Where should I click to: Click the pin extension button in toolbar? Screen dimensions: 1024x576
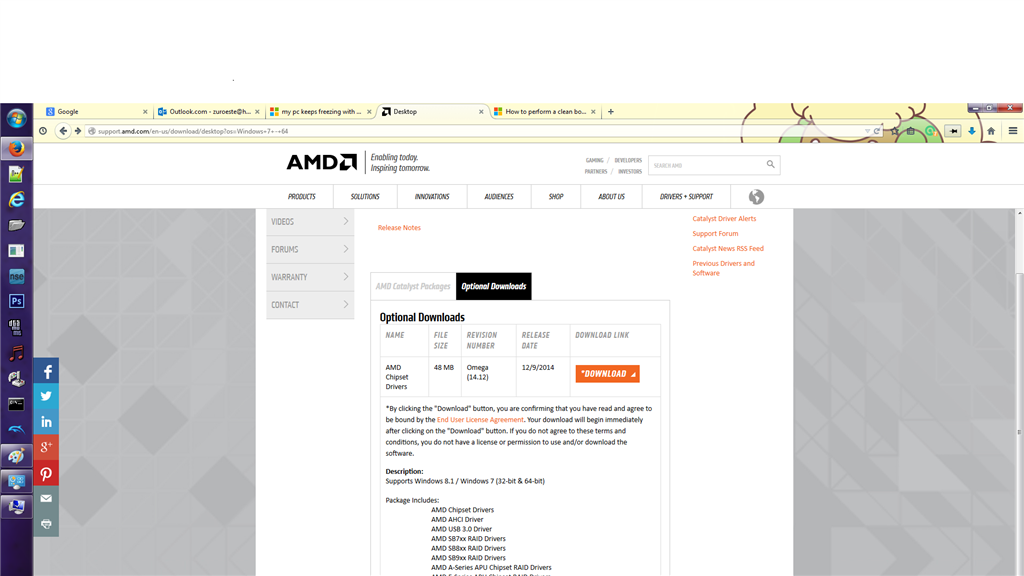[953, 131]
